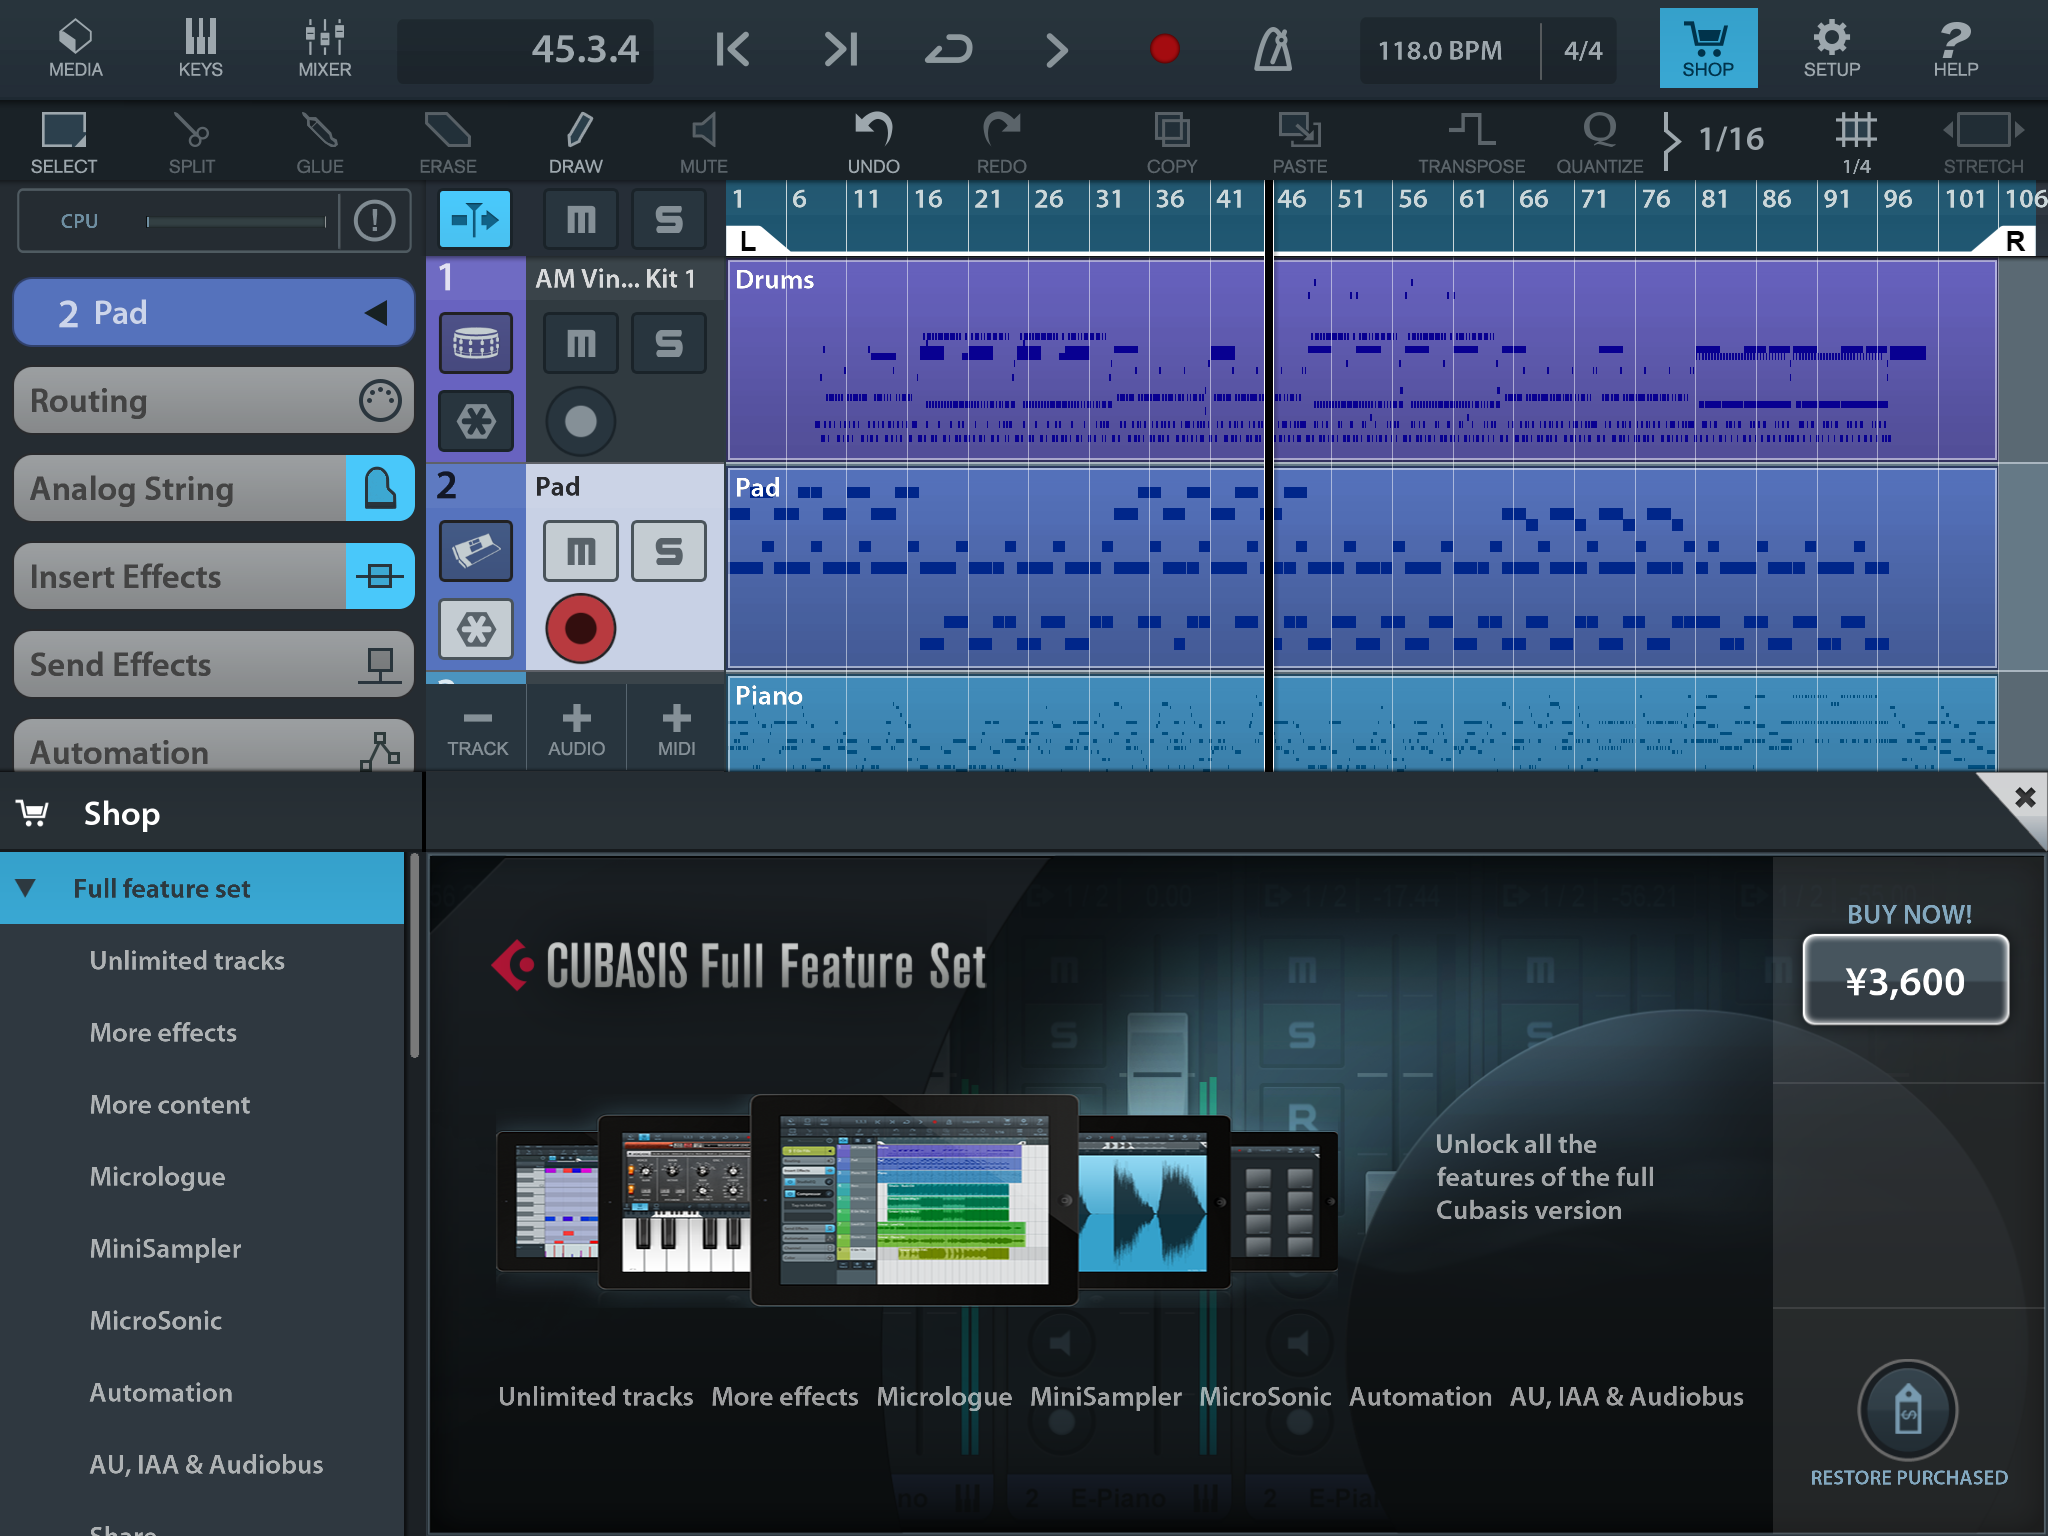This screenshot has height=1536, width=2048.
Task: Add a new MIDI track
Action: tap(677, 729)
